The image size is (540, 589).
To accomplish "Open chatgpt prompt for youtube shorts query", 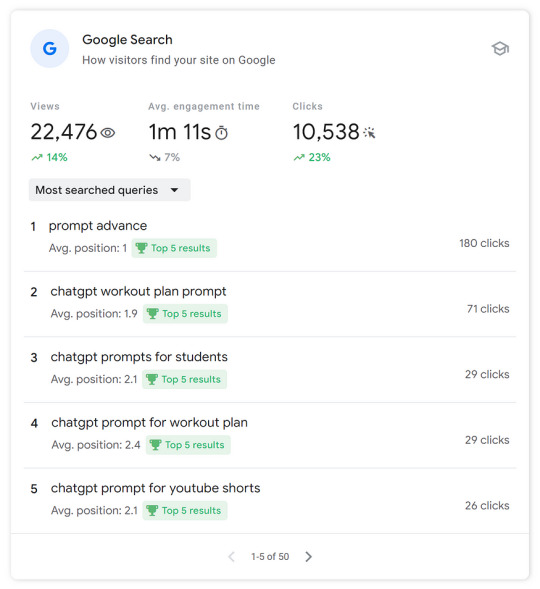I will pyautogui.click(x=155, y=488).
